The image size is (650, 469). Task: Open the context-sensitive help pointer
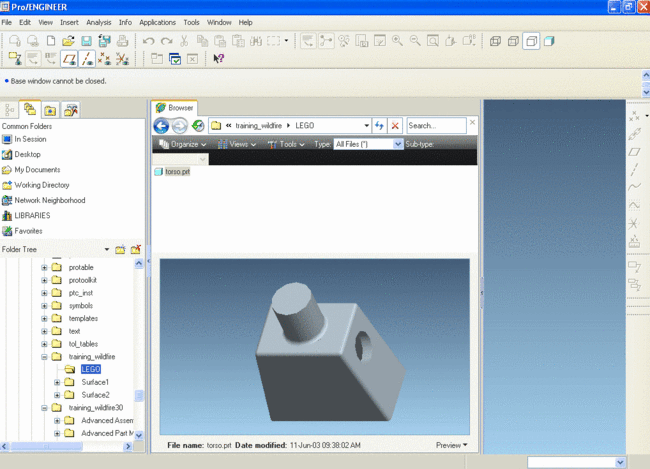[218, 59]
